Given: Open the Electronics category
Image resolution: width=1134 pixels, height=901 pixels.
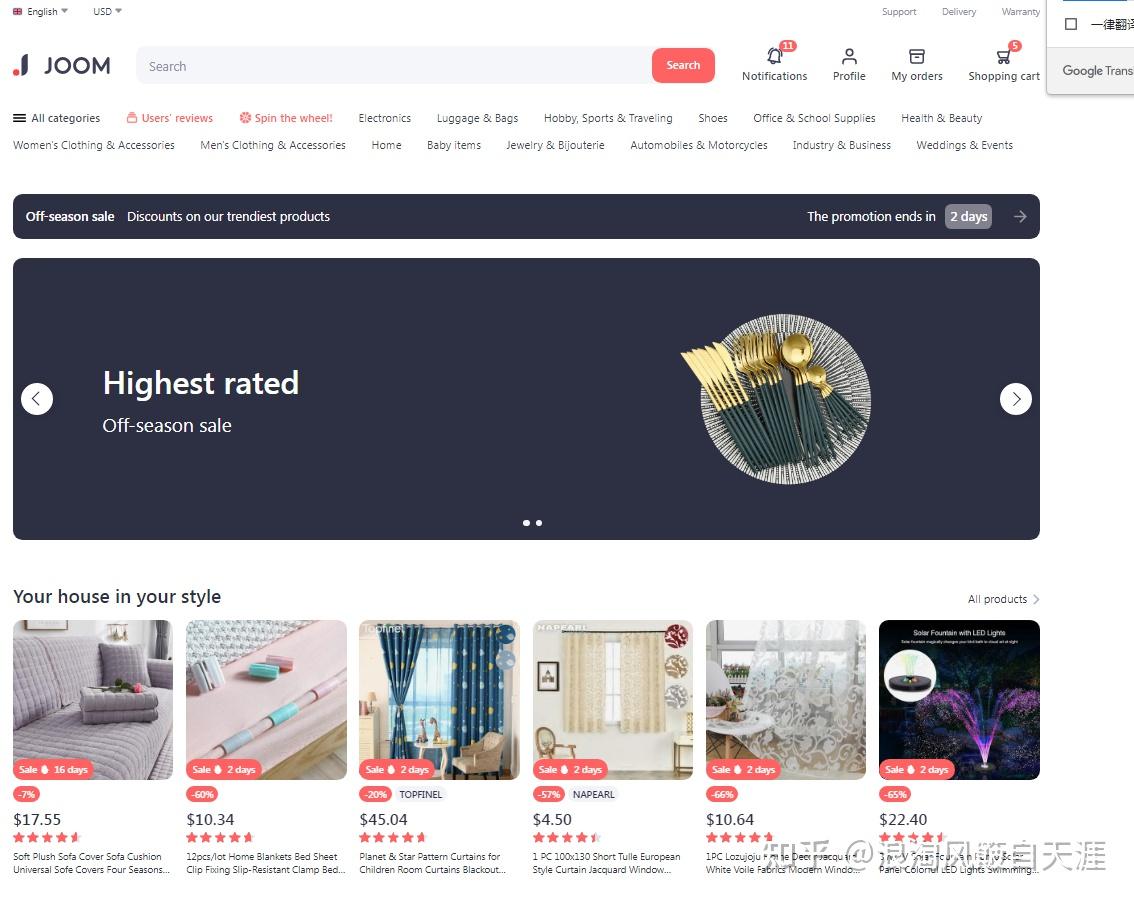Looking at the screenshot, I should 385,118.
